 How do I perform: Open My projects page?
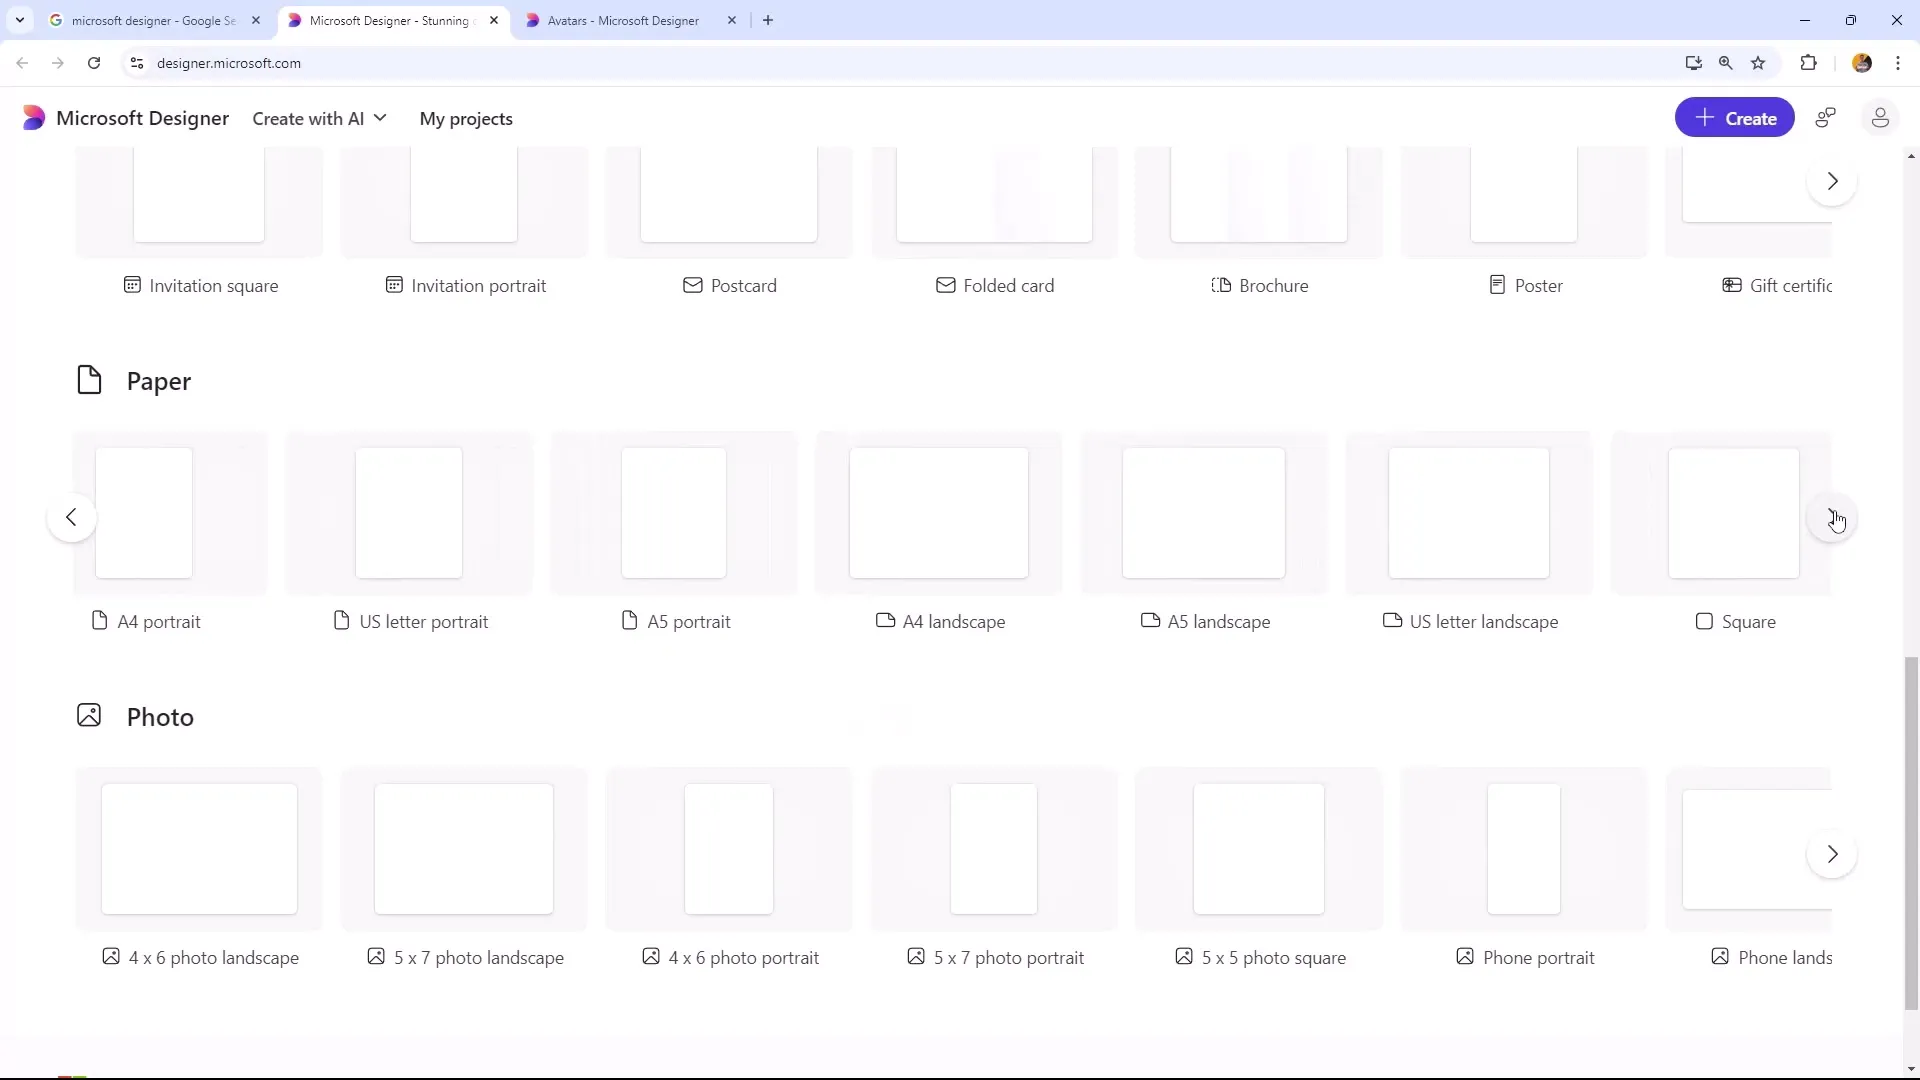[x=466, y=118]
